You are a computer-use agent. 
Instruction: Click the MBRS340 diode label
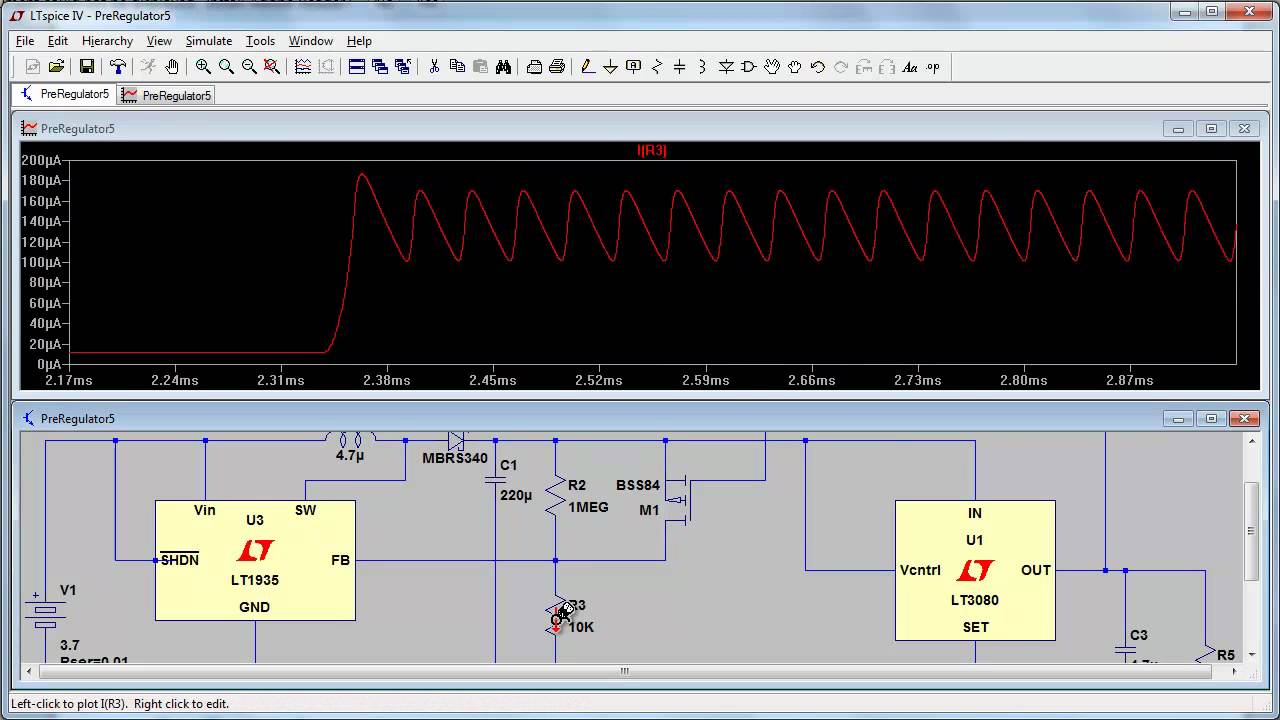pos(455,458)
